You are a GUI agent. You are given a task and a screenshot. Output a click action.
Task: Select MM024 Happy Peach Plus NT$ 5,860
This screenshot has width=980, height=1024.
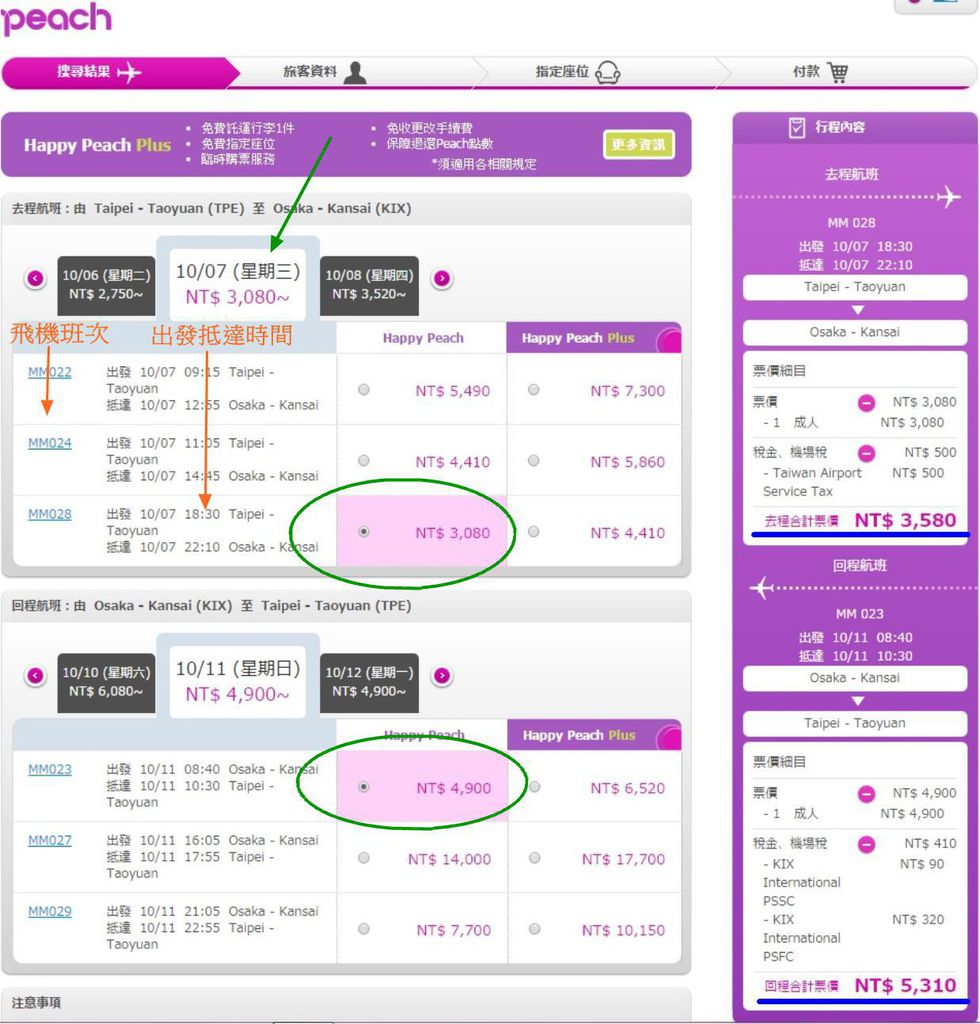[533, 461]
